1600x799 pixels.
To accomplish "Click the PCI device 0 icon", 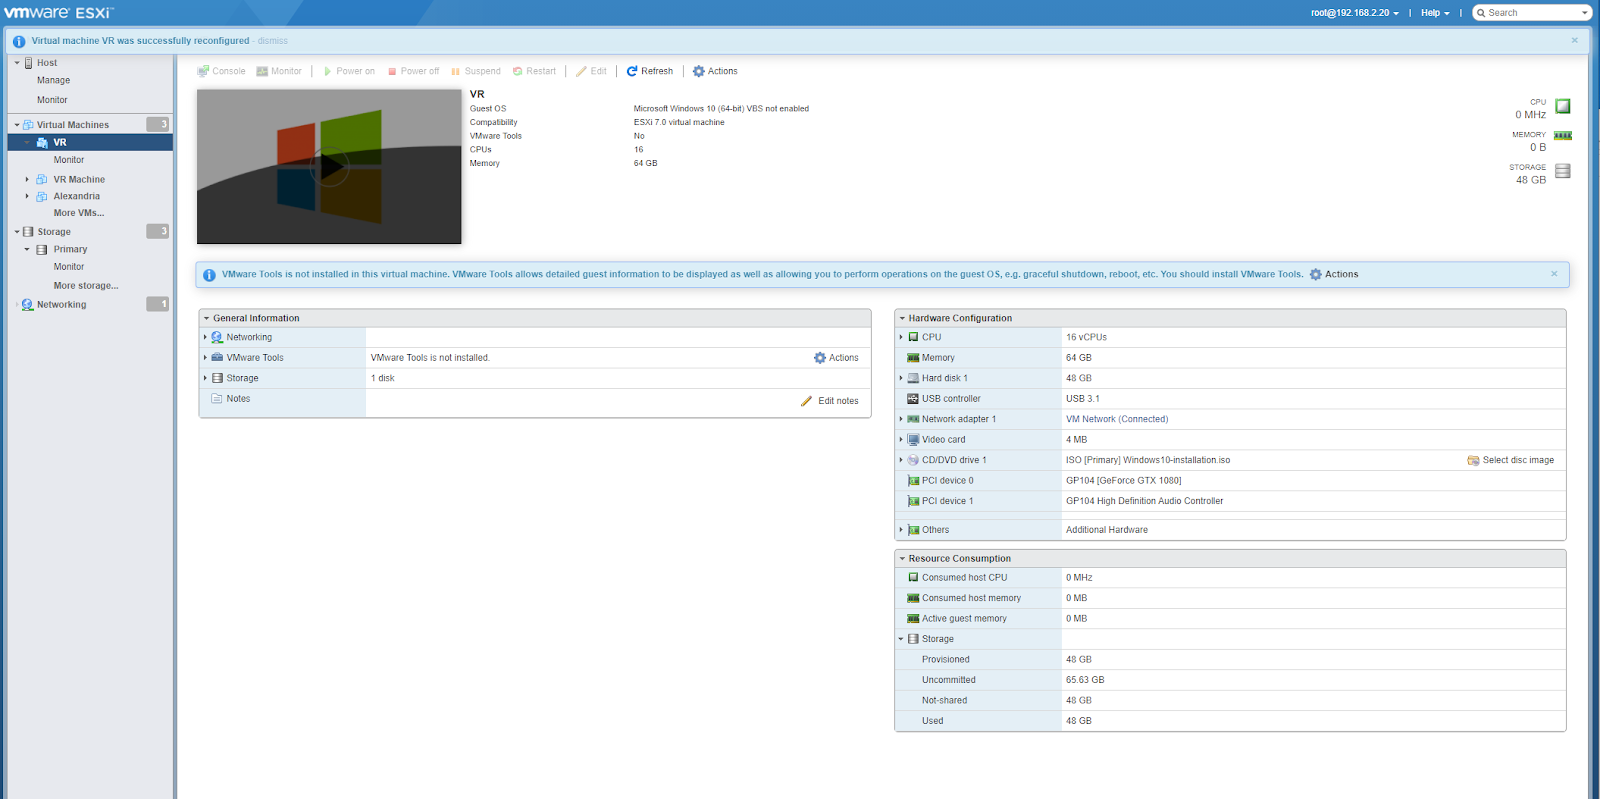I will coord(913,481).
